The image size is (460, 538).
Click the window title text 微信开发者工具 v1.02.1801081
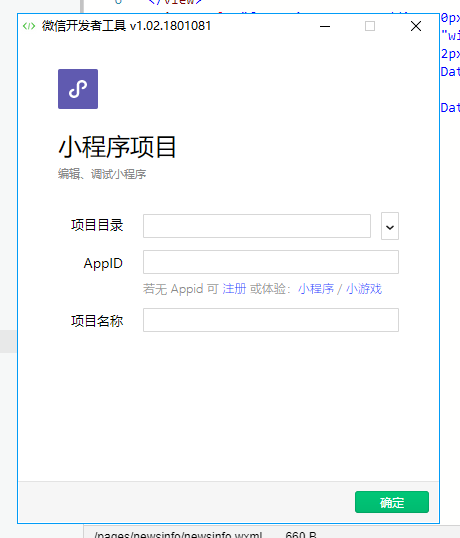(x=126, y=26)
